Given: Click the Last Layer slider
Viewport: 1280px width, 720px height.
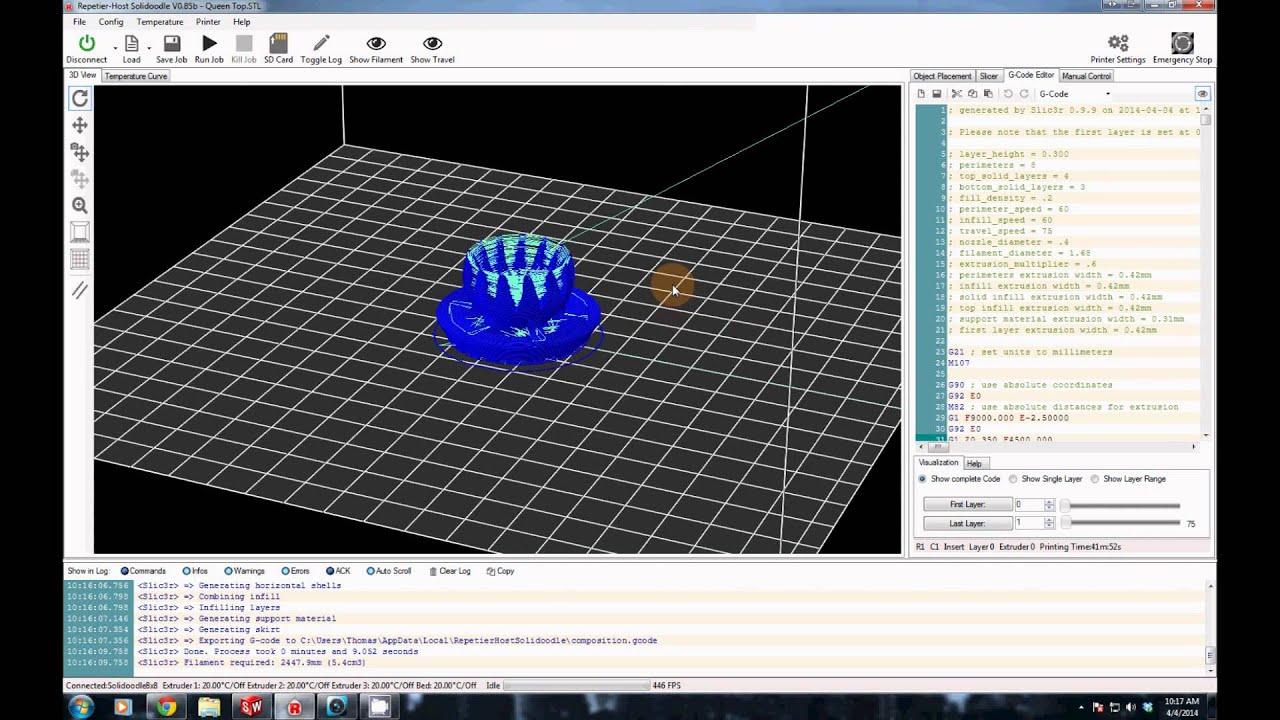Looking at the screenshot, I should pos(1120,523).
